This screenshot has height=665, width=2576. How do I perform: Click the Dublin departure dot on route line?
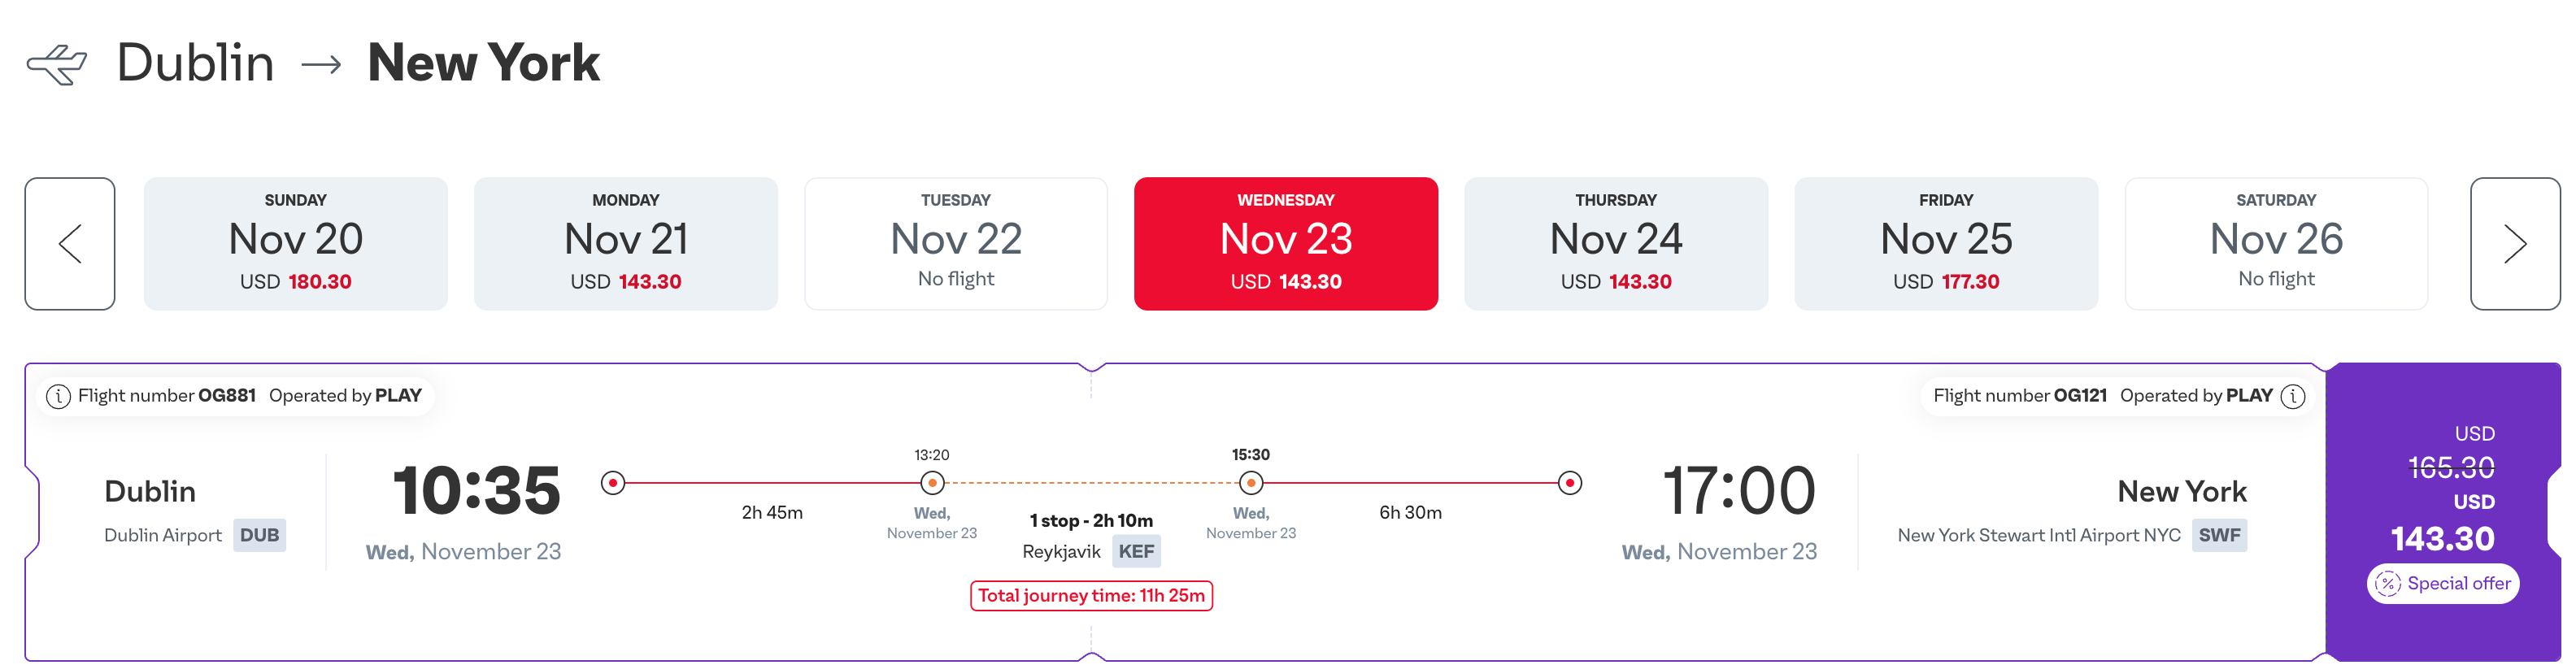[613, 483]
